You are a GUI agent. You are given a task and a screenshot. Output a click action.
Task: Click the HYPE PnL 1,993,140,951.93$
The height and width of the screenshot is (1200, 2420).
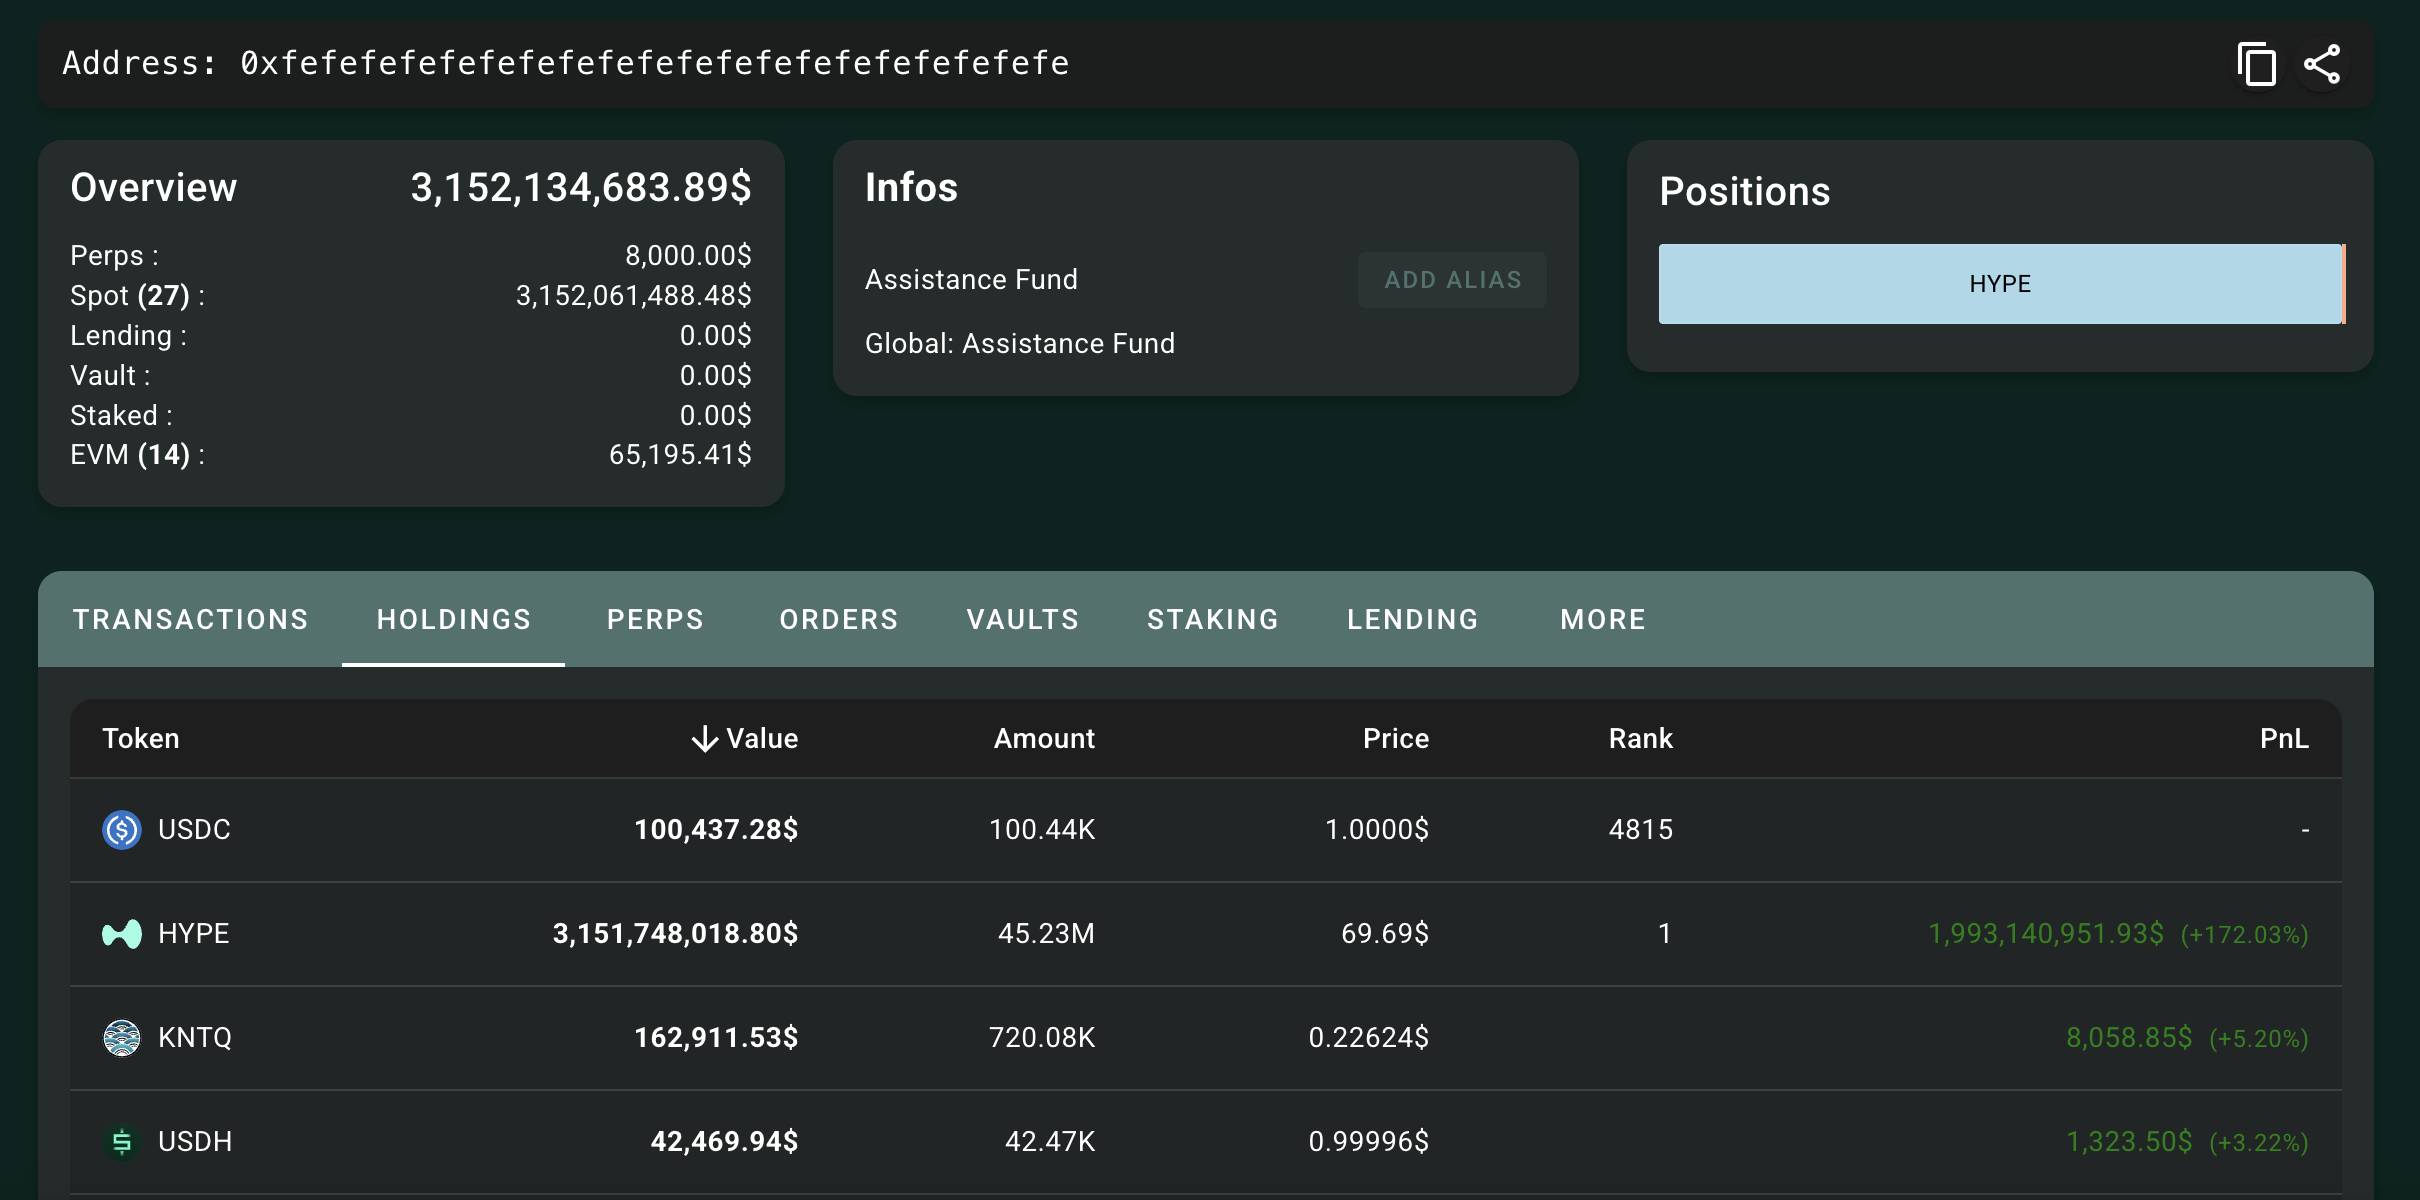pos(2046,934)
